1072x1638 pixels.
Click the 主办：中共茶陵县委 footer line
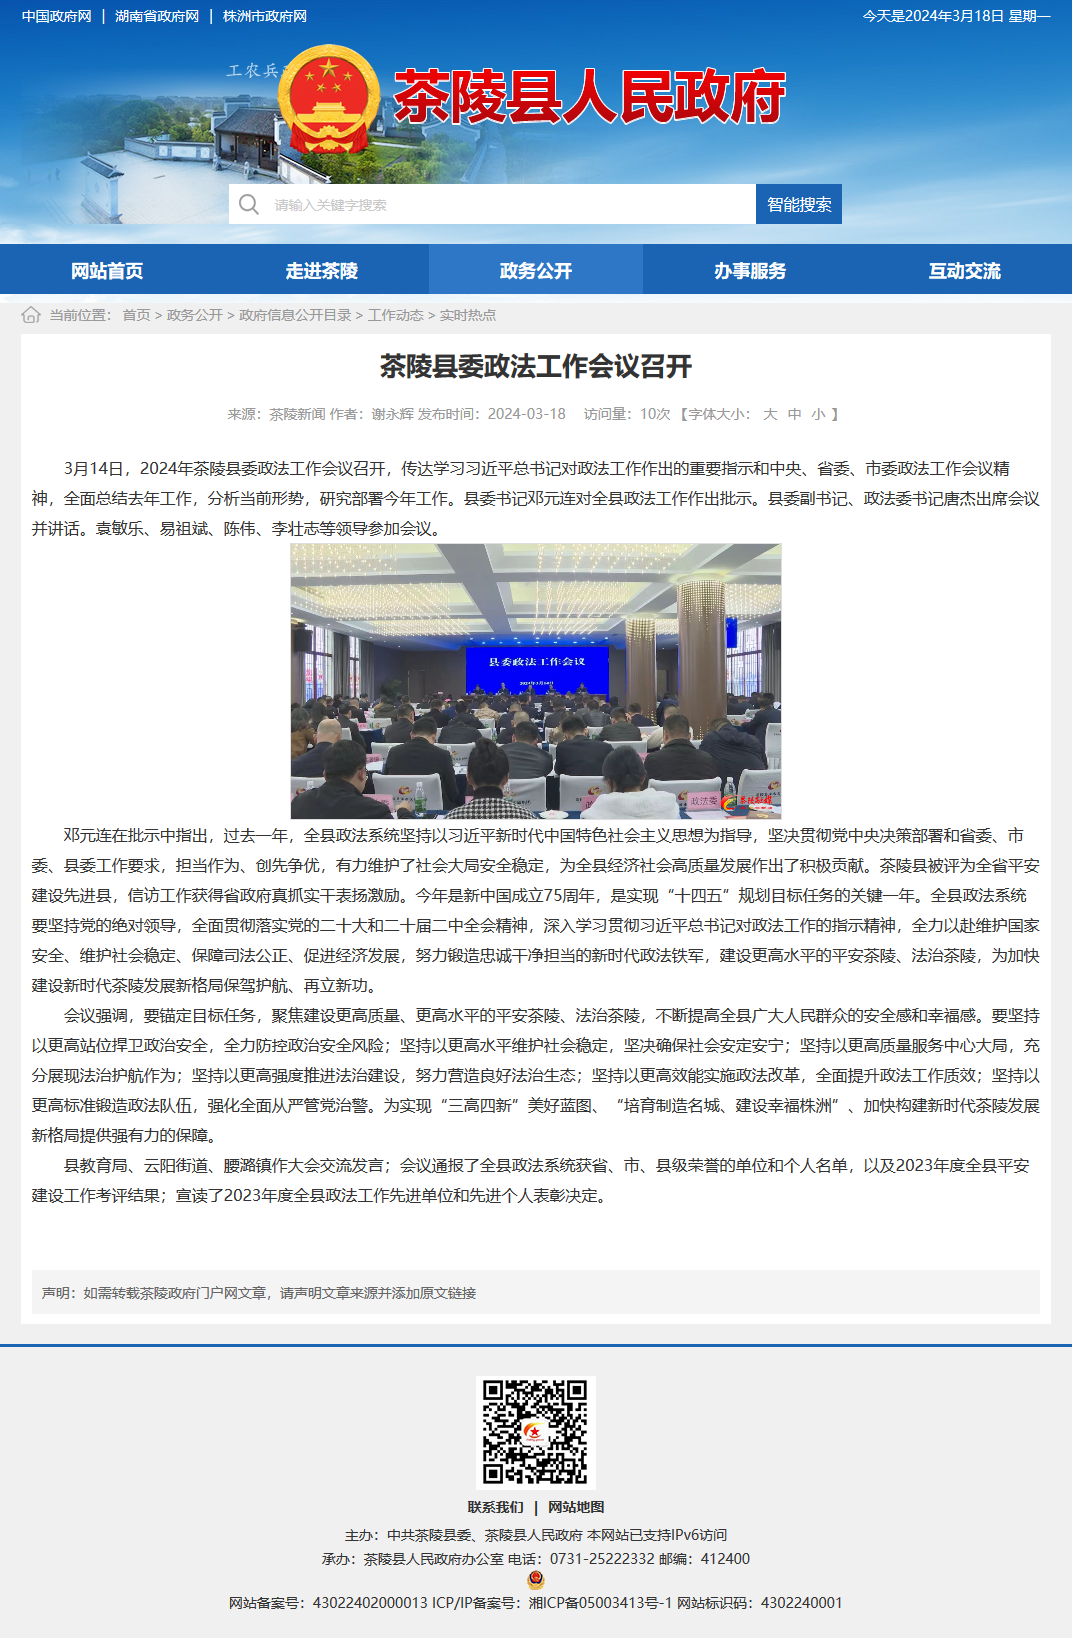click(x=536, y=1535)
